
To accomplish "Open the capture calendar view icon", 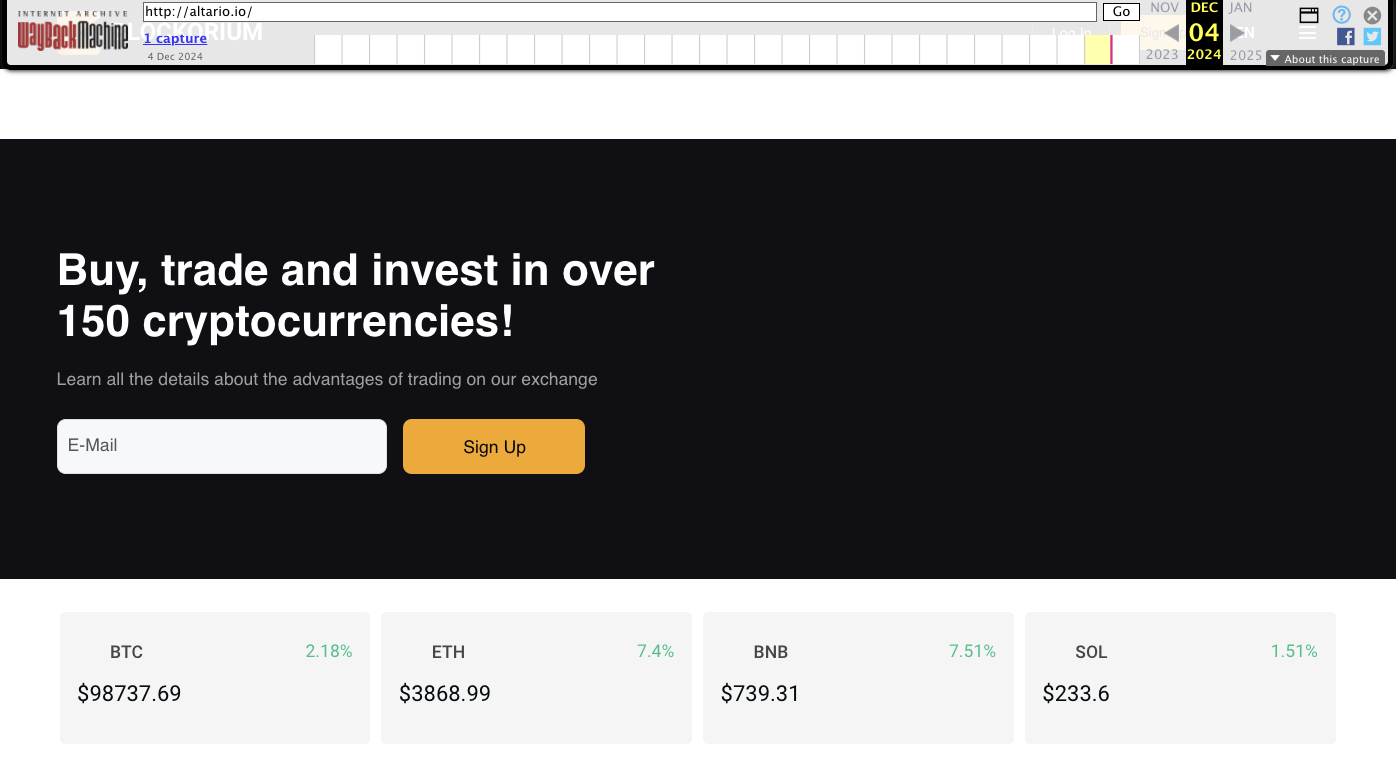I will pos(1308,15).
